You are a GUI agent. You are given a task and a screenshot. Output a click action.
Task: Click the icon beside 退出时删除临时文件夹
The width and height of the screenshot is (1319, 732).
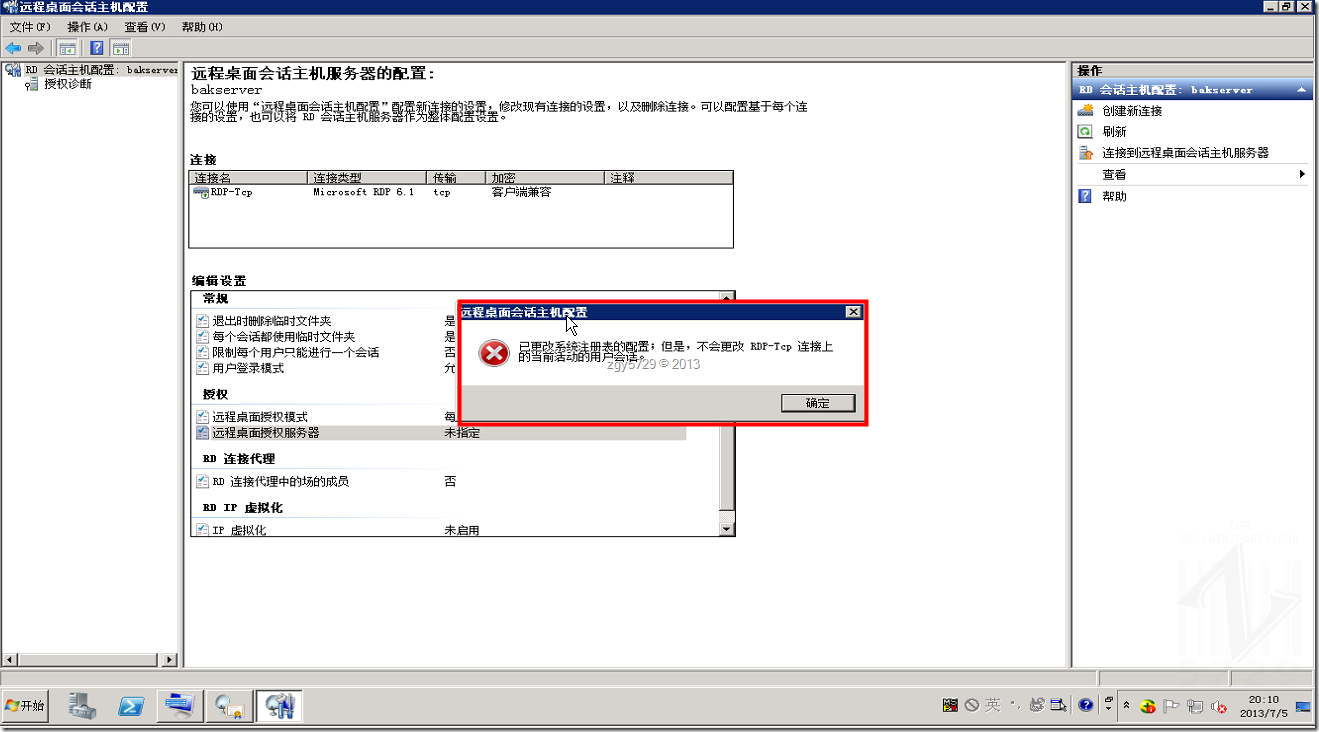click(x=203, y=322)
